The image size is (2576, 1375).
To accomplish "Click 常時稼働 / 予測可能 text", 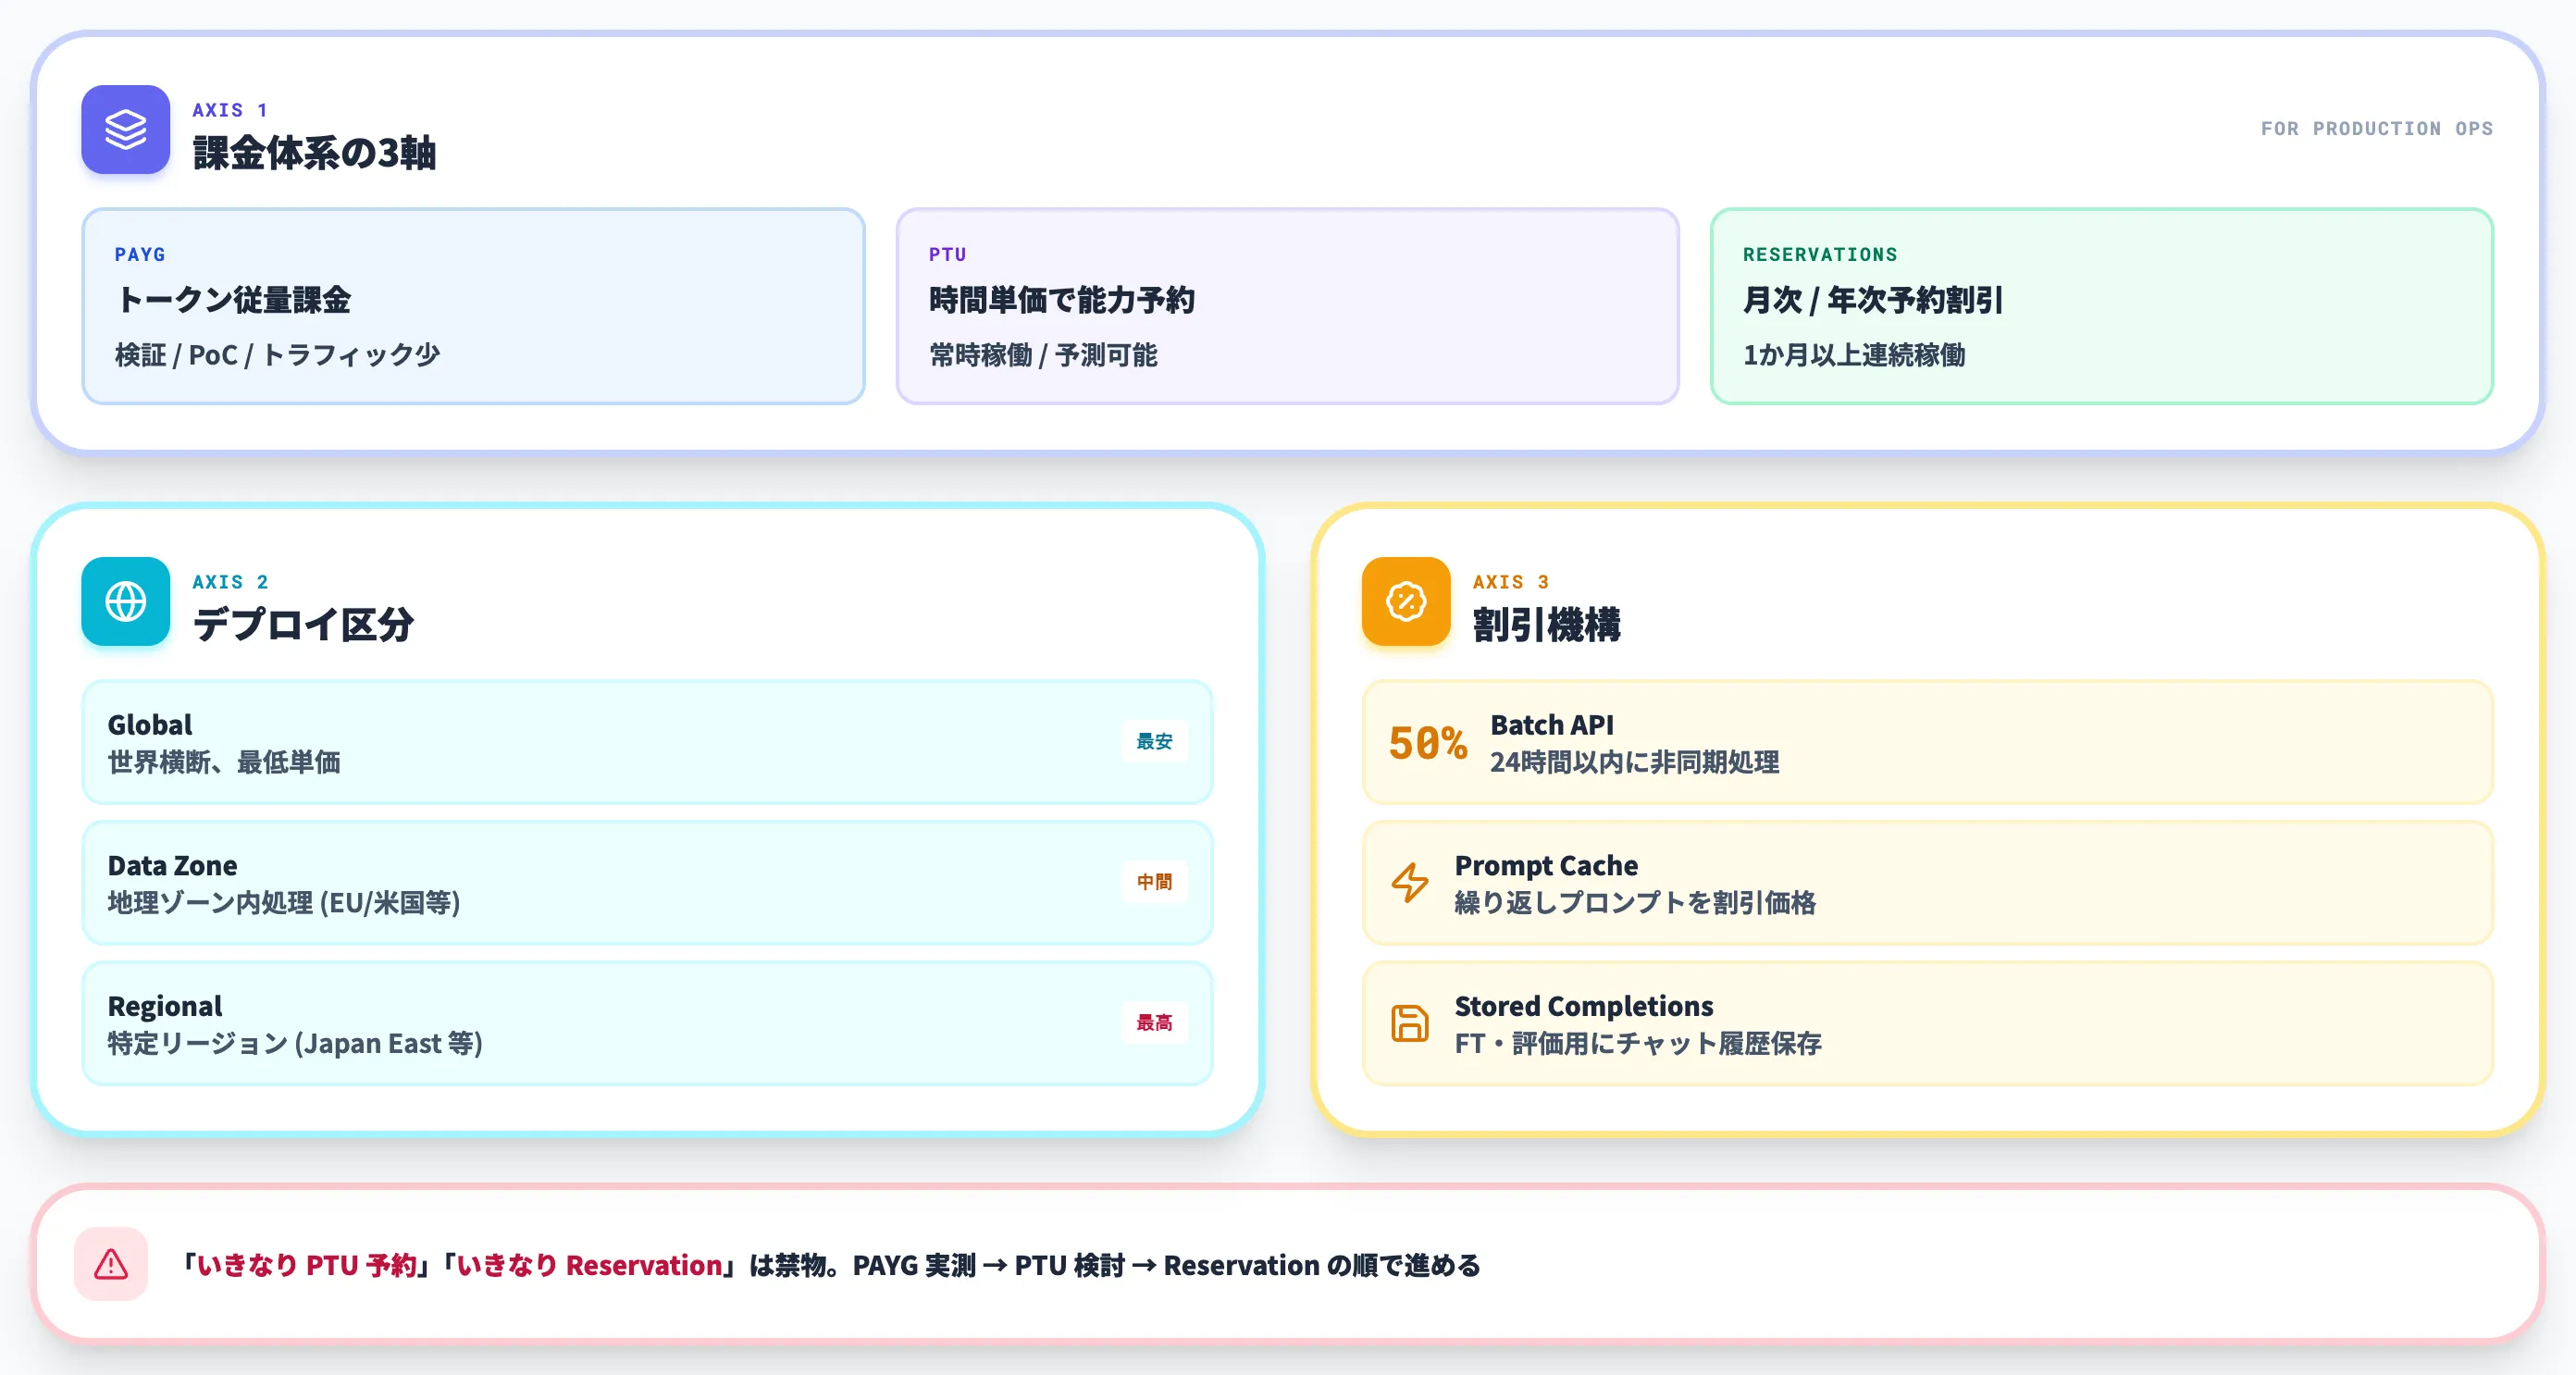I will pos(1043,355).
